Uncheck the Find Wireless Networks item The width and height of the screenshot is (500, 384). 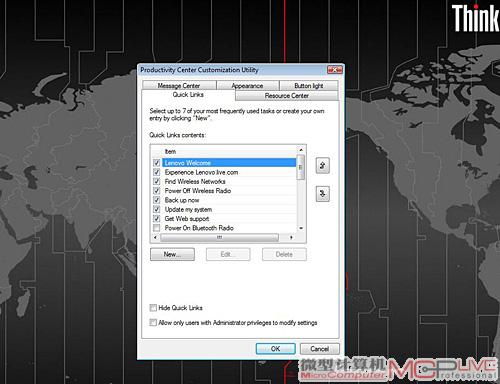point(156,181)
